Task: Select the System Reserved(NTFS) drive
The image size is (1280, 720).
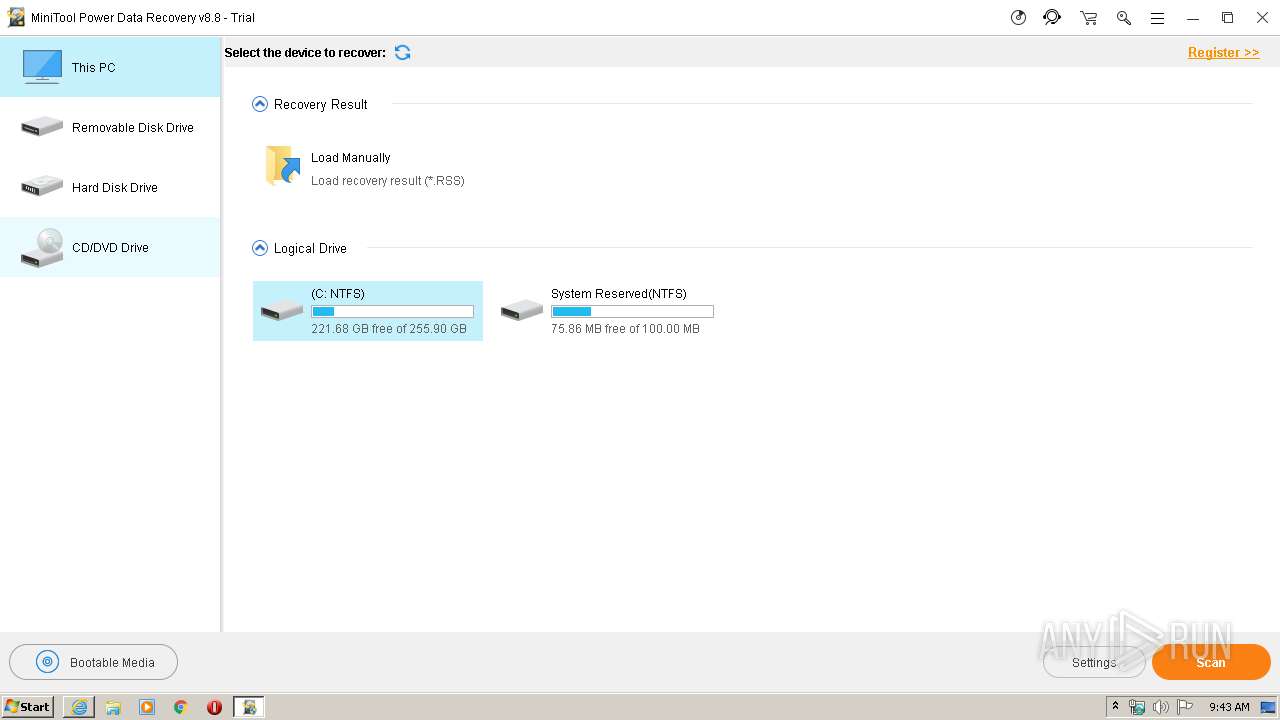Action: pos(607,311)
